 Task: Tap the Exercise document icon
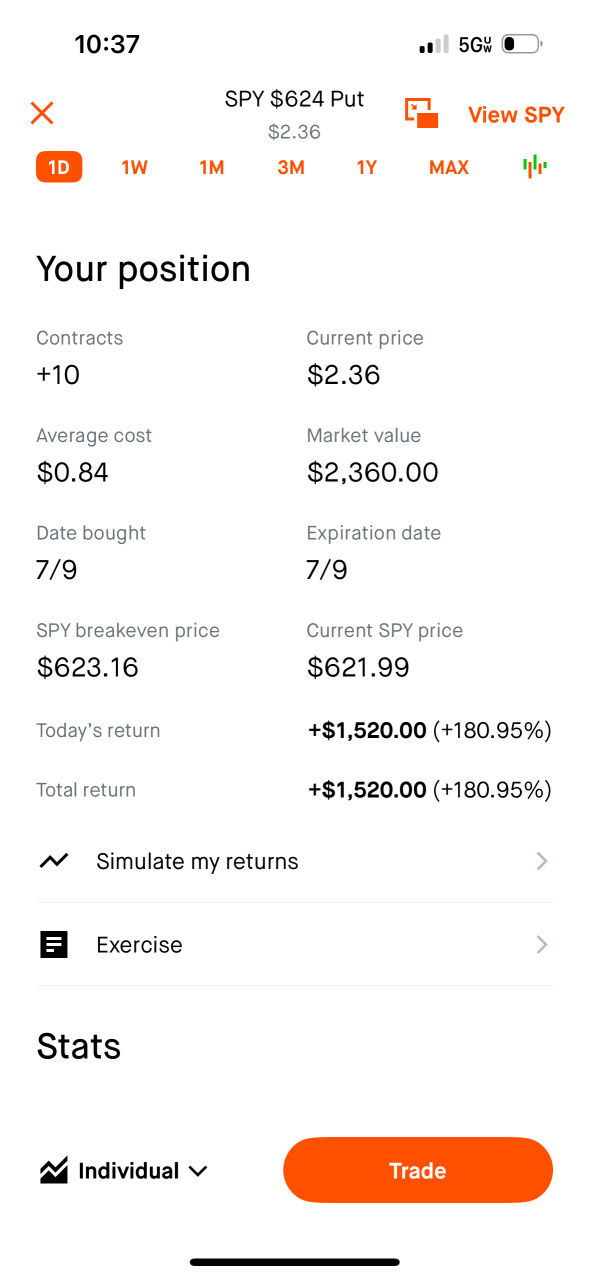click(54, 945)
